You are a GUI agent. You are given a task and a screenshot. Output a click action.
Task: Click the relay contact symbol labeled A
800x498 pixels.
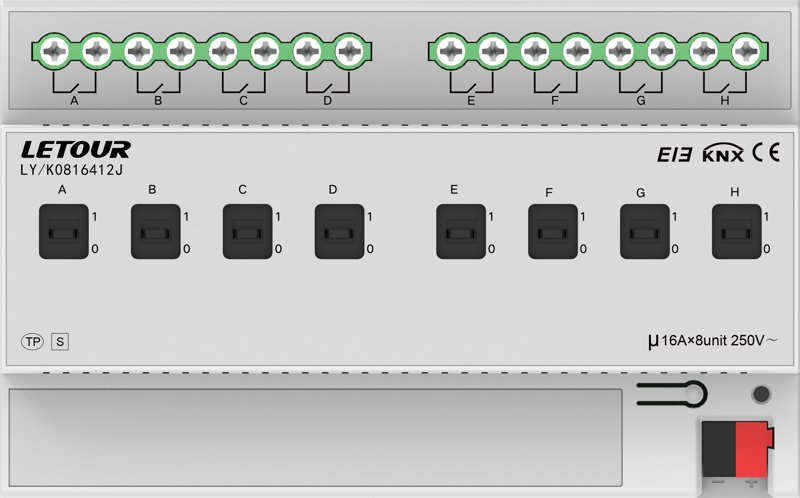pos(74,88)
